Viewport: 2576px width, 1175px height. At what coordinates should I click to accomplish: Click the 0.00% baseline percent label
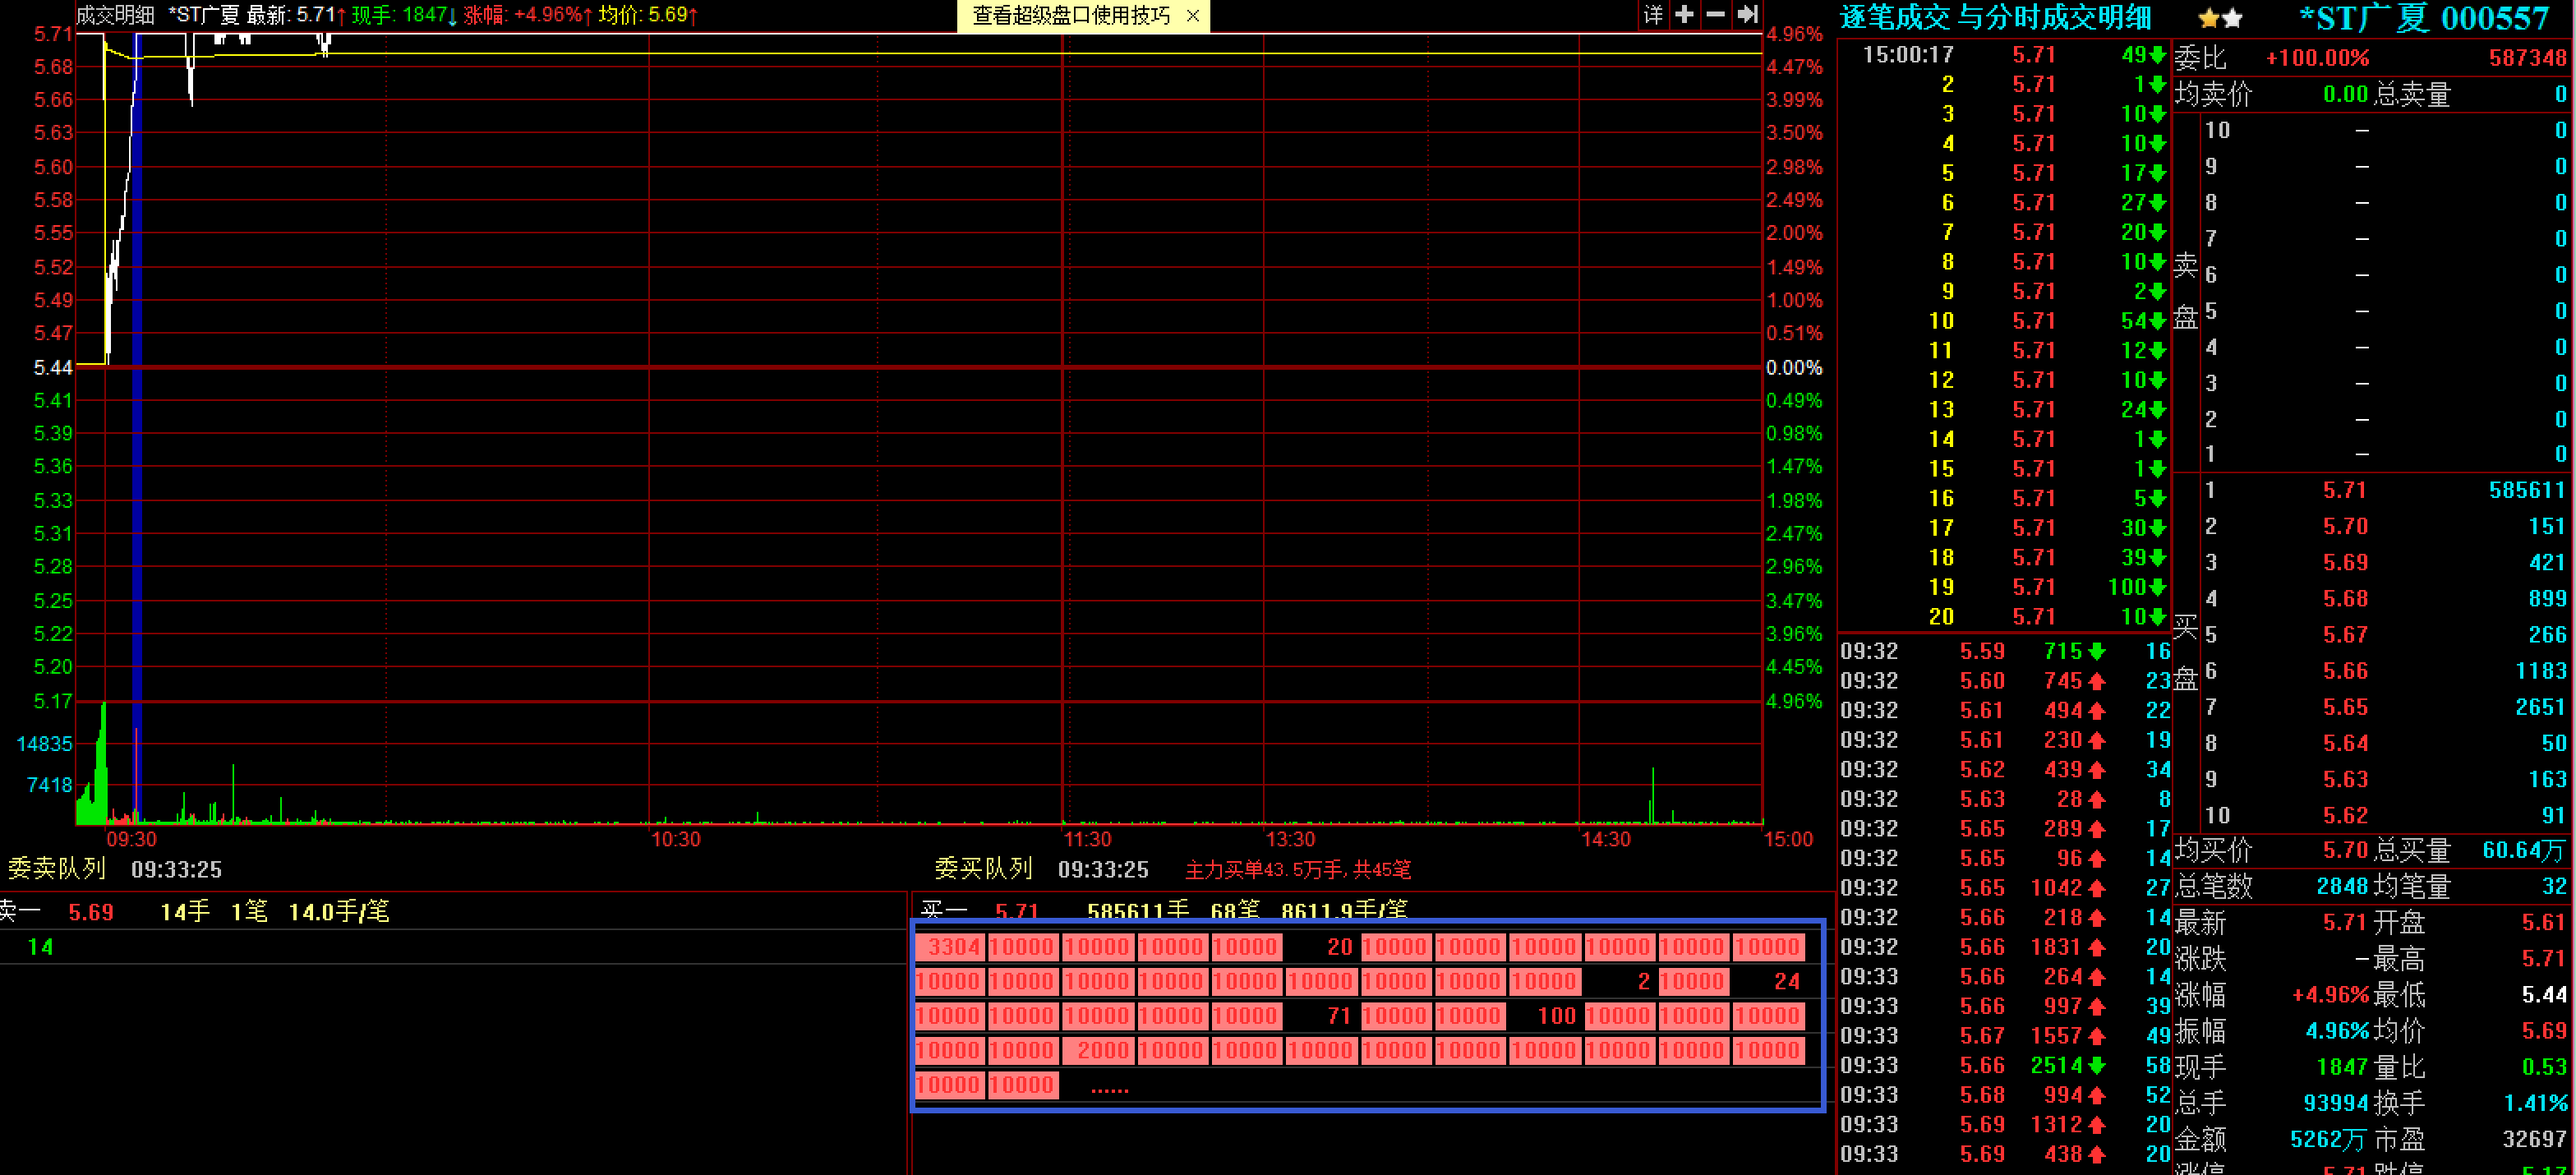(x=1794, y=368)
